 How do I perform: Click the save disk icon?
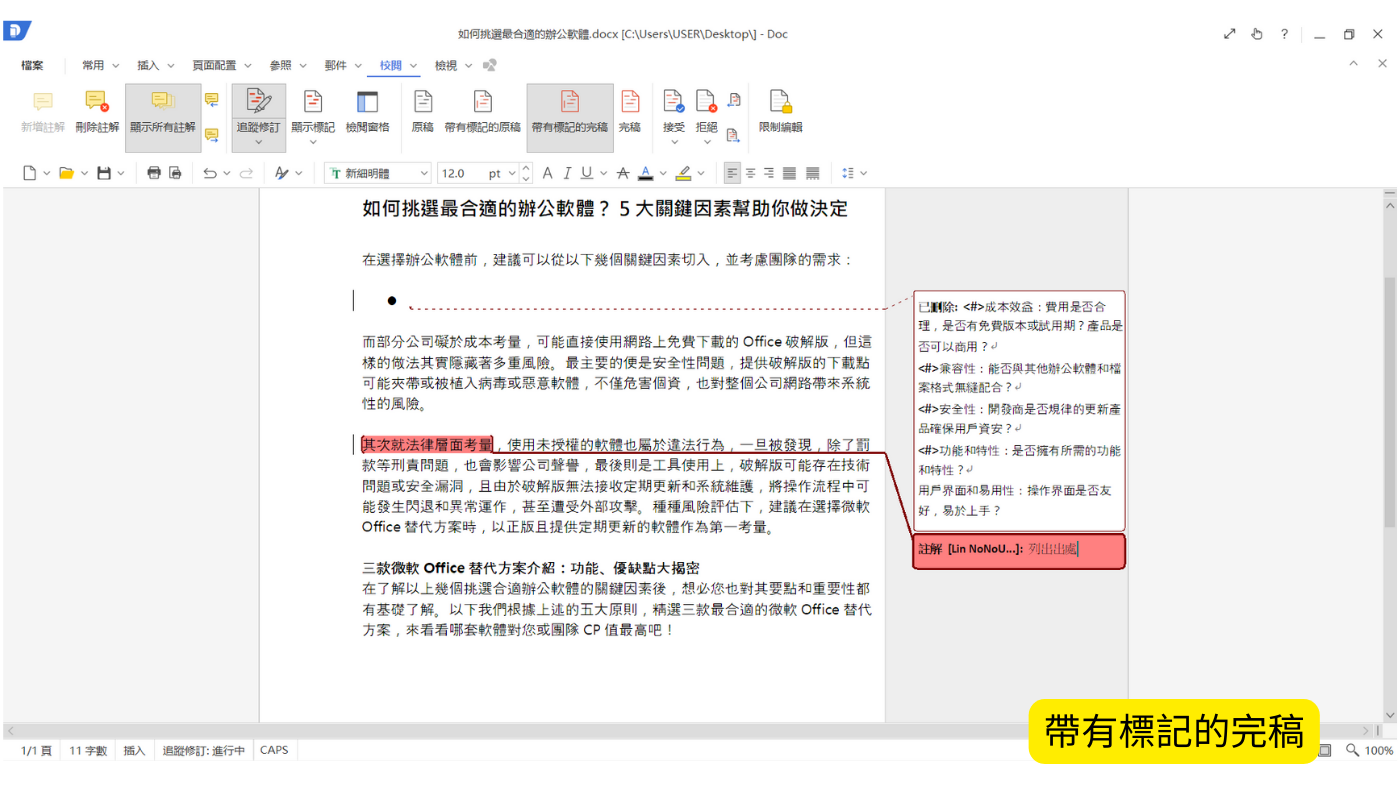coord(104,173)
